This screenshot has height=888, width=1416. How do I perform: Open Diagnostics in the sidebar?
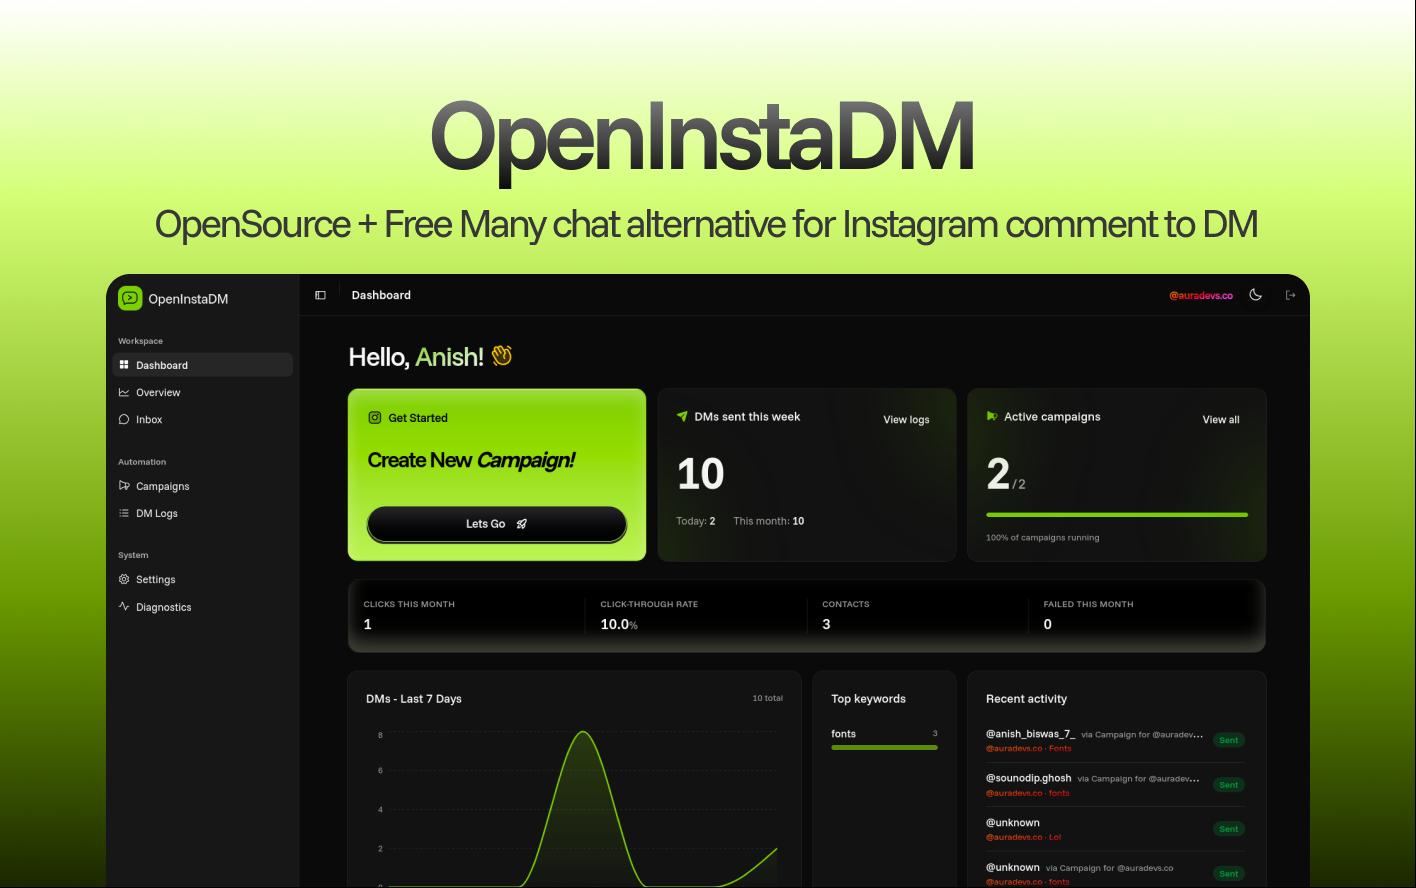click(x=203, y=607)
